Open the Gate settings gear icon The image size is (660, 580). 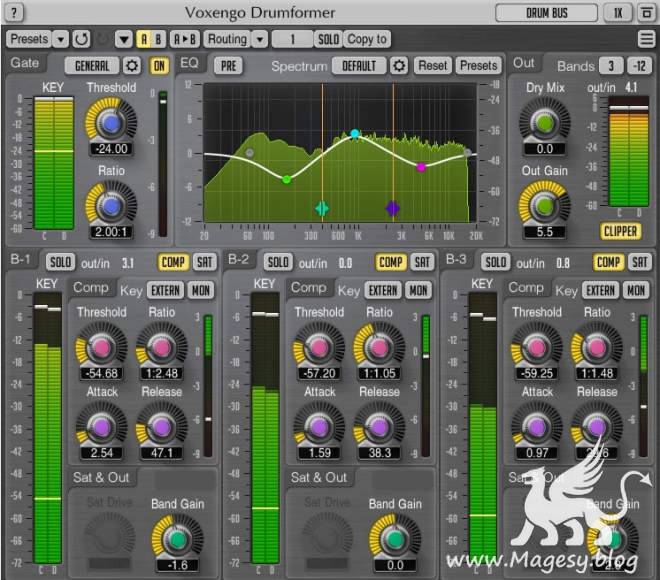coord(132,66)
